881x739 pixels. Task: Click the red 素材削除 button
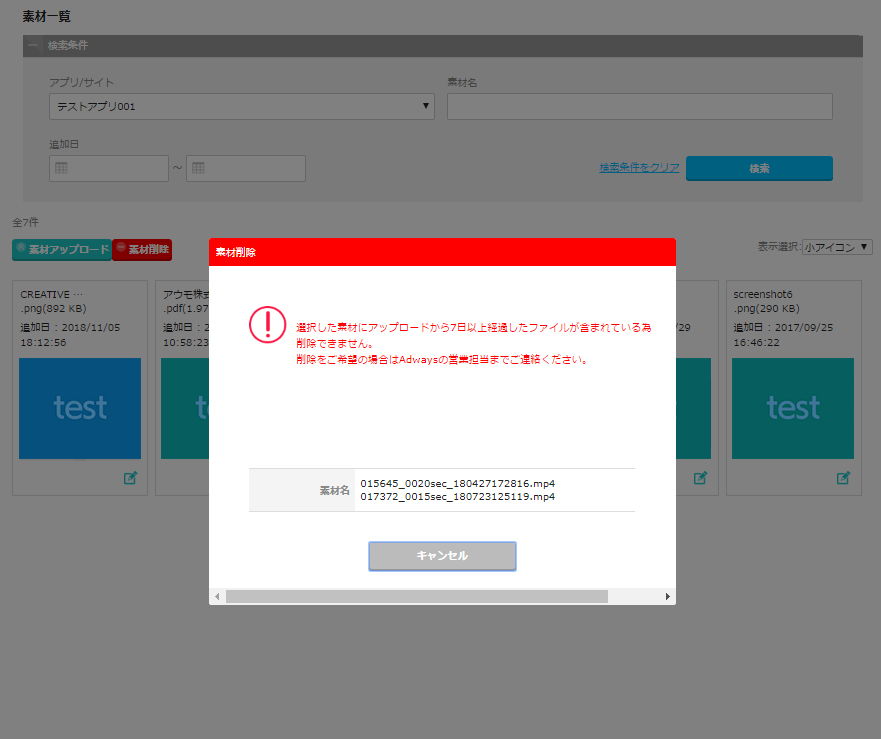pyautogui.click(x=142, y=249)
